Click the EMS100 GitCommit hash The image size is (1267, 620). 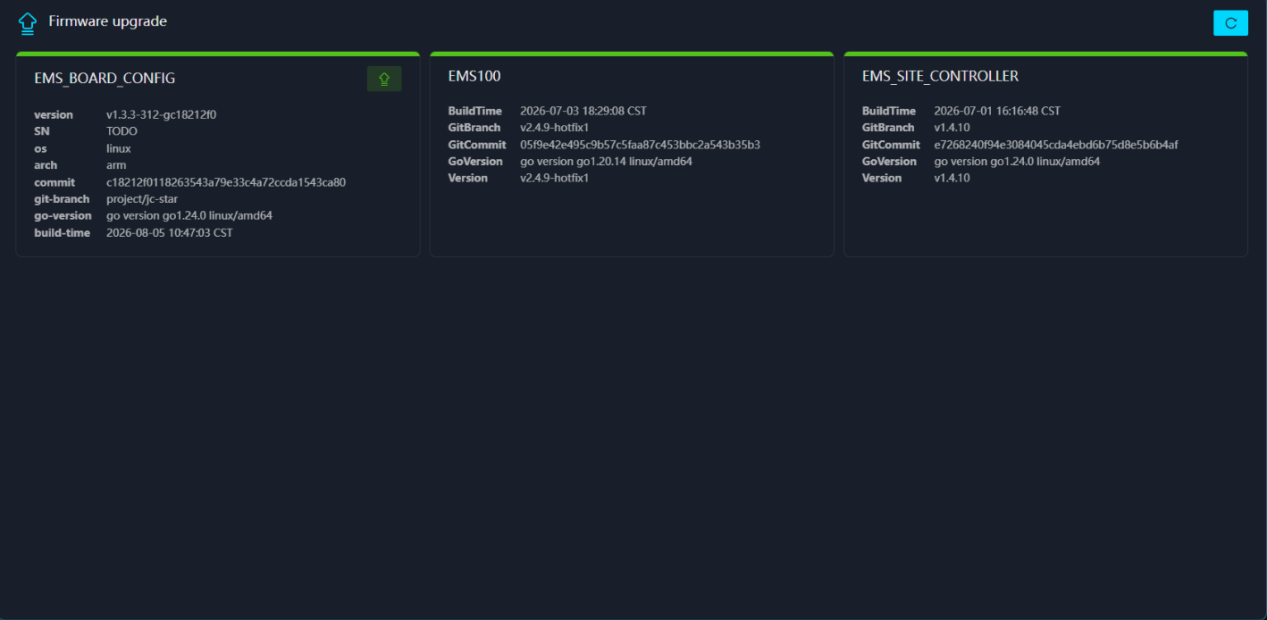(640, 145)
